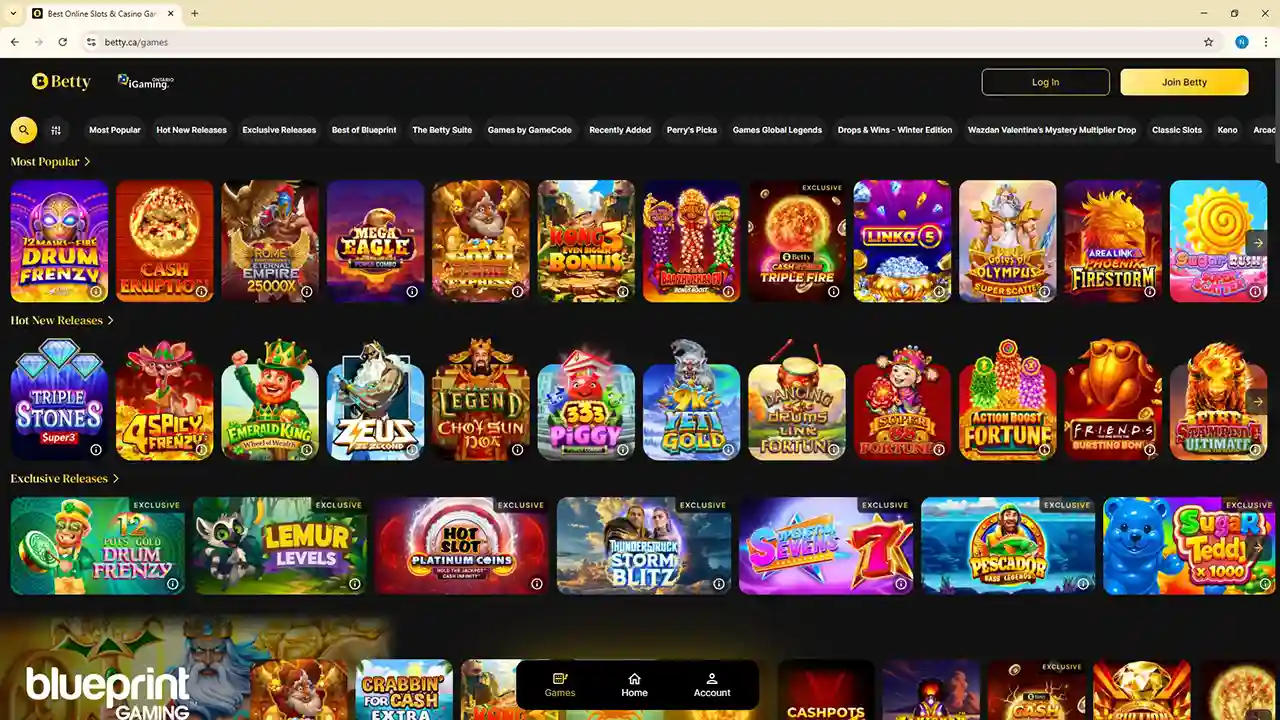Click the Join Betty button

coord(1184,82)
